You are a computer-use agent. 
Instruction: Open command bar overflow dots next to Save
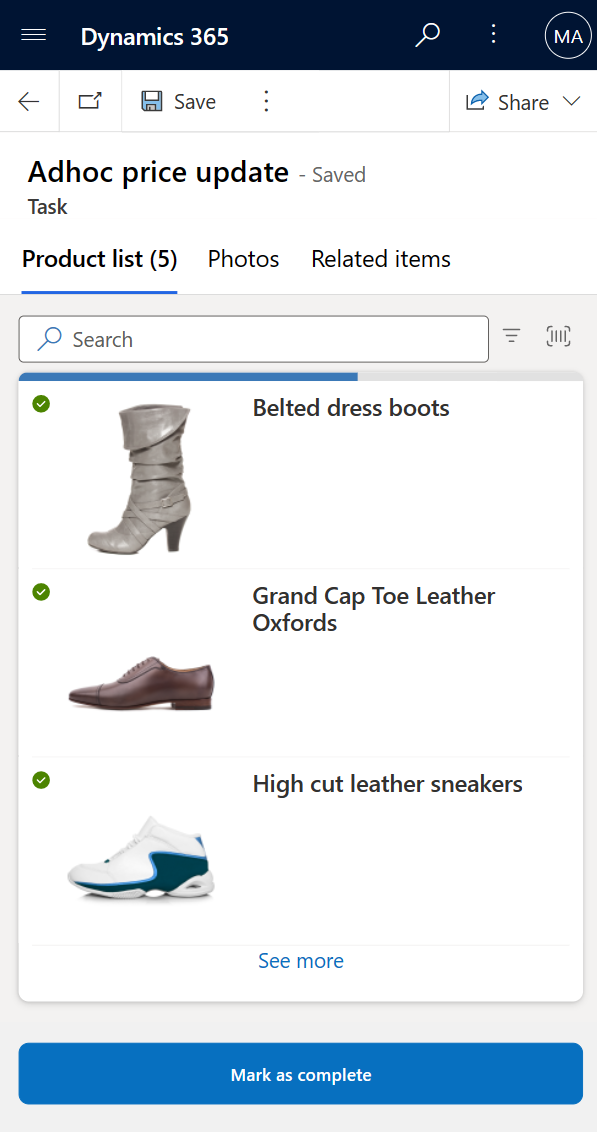tap(266, 102)
